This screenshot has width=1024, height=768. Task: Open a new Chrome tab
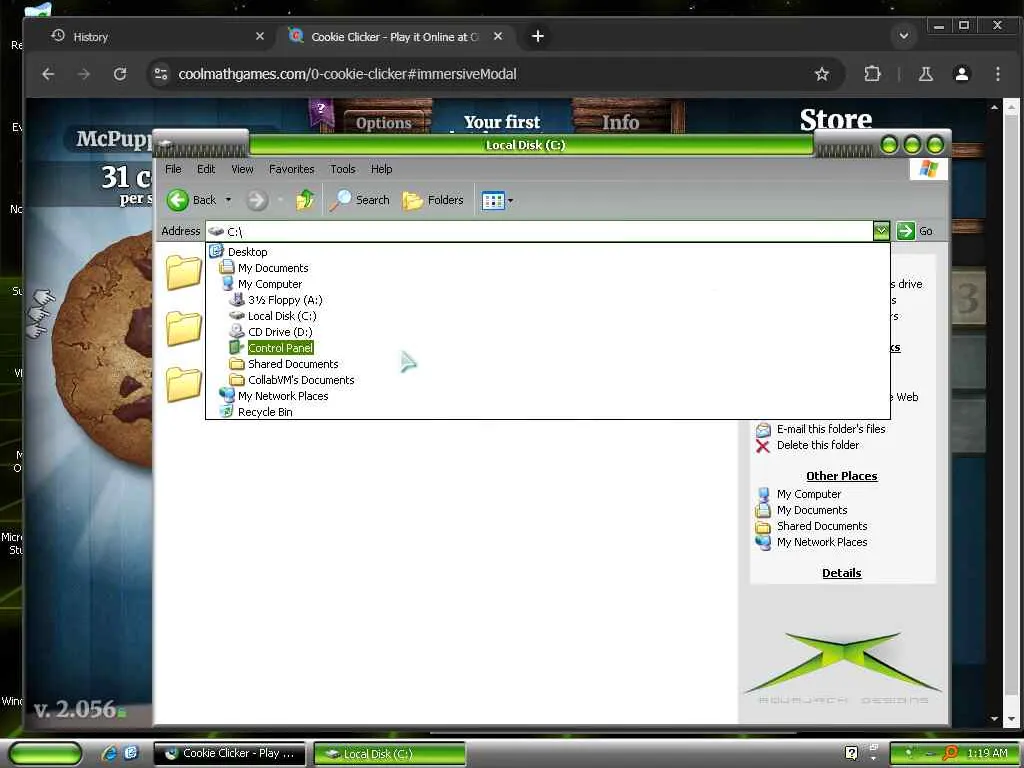click(x=537, y=37)
